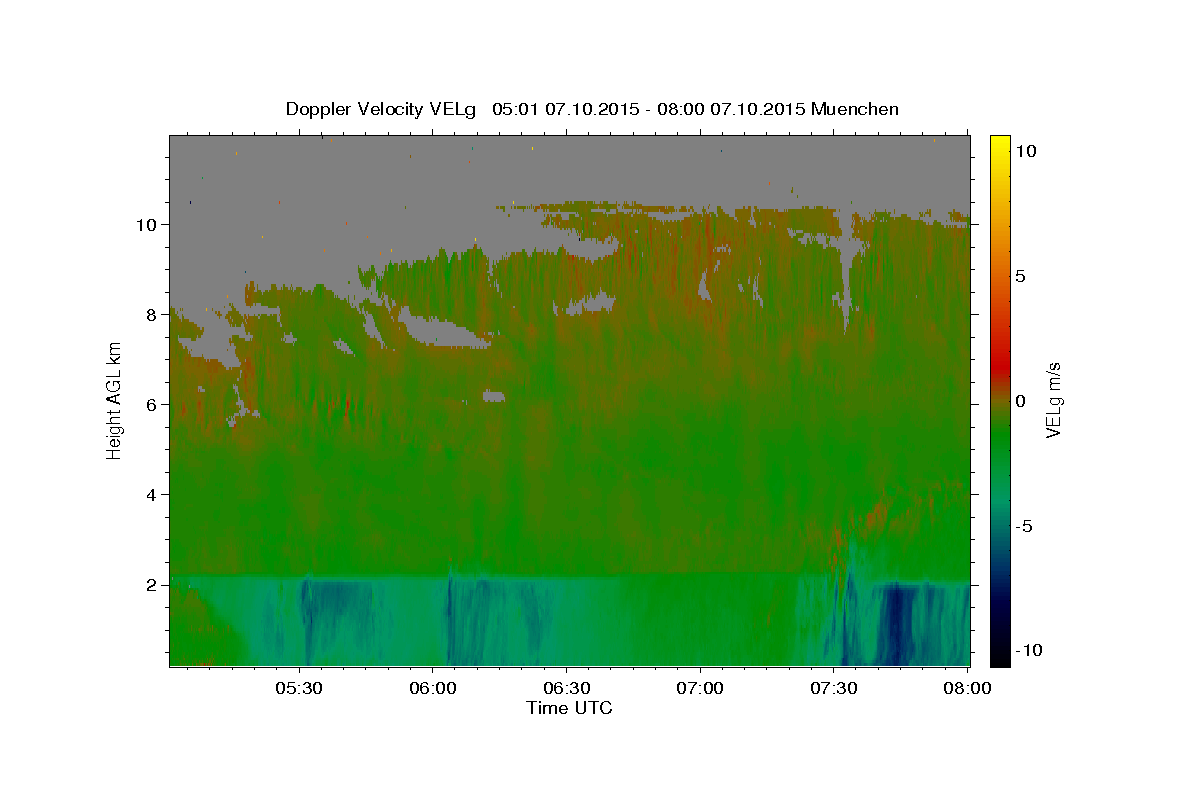This screenshot has width=1200, height=800.
Task: Click the dark blue downdraft near 07:45
Action: (x=896, y=625)
